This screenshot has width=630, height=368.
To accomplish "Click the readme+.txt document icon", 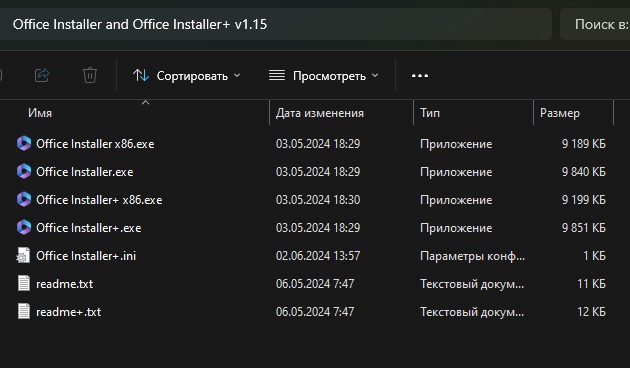I will (x=24, y=311).
